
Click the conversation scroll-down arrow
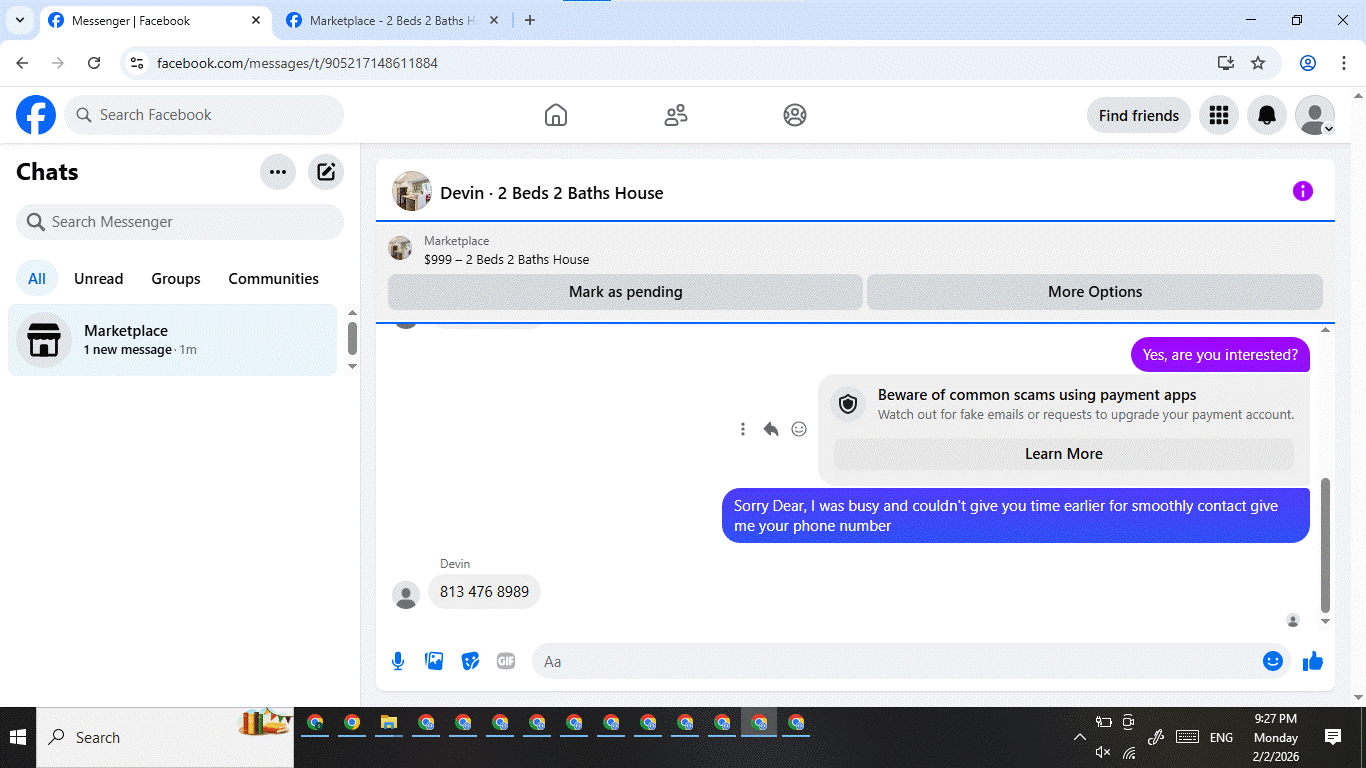[x=1326, y=622]
